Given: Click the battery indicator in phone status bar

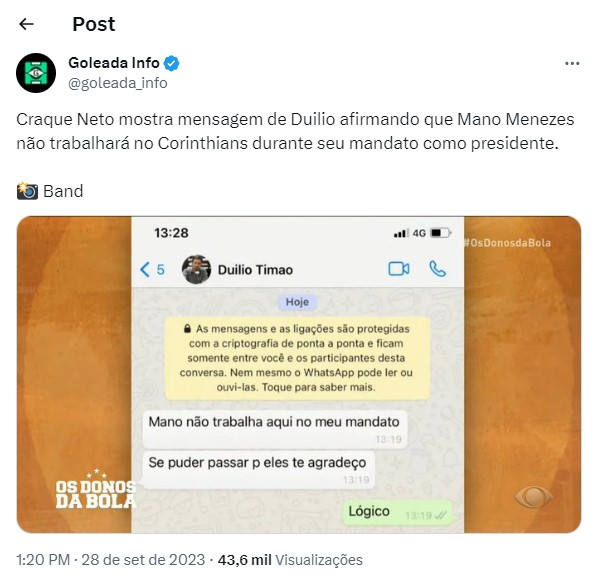Looking at the screenshot, I should 441,233.
